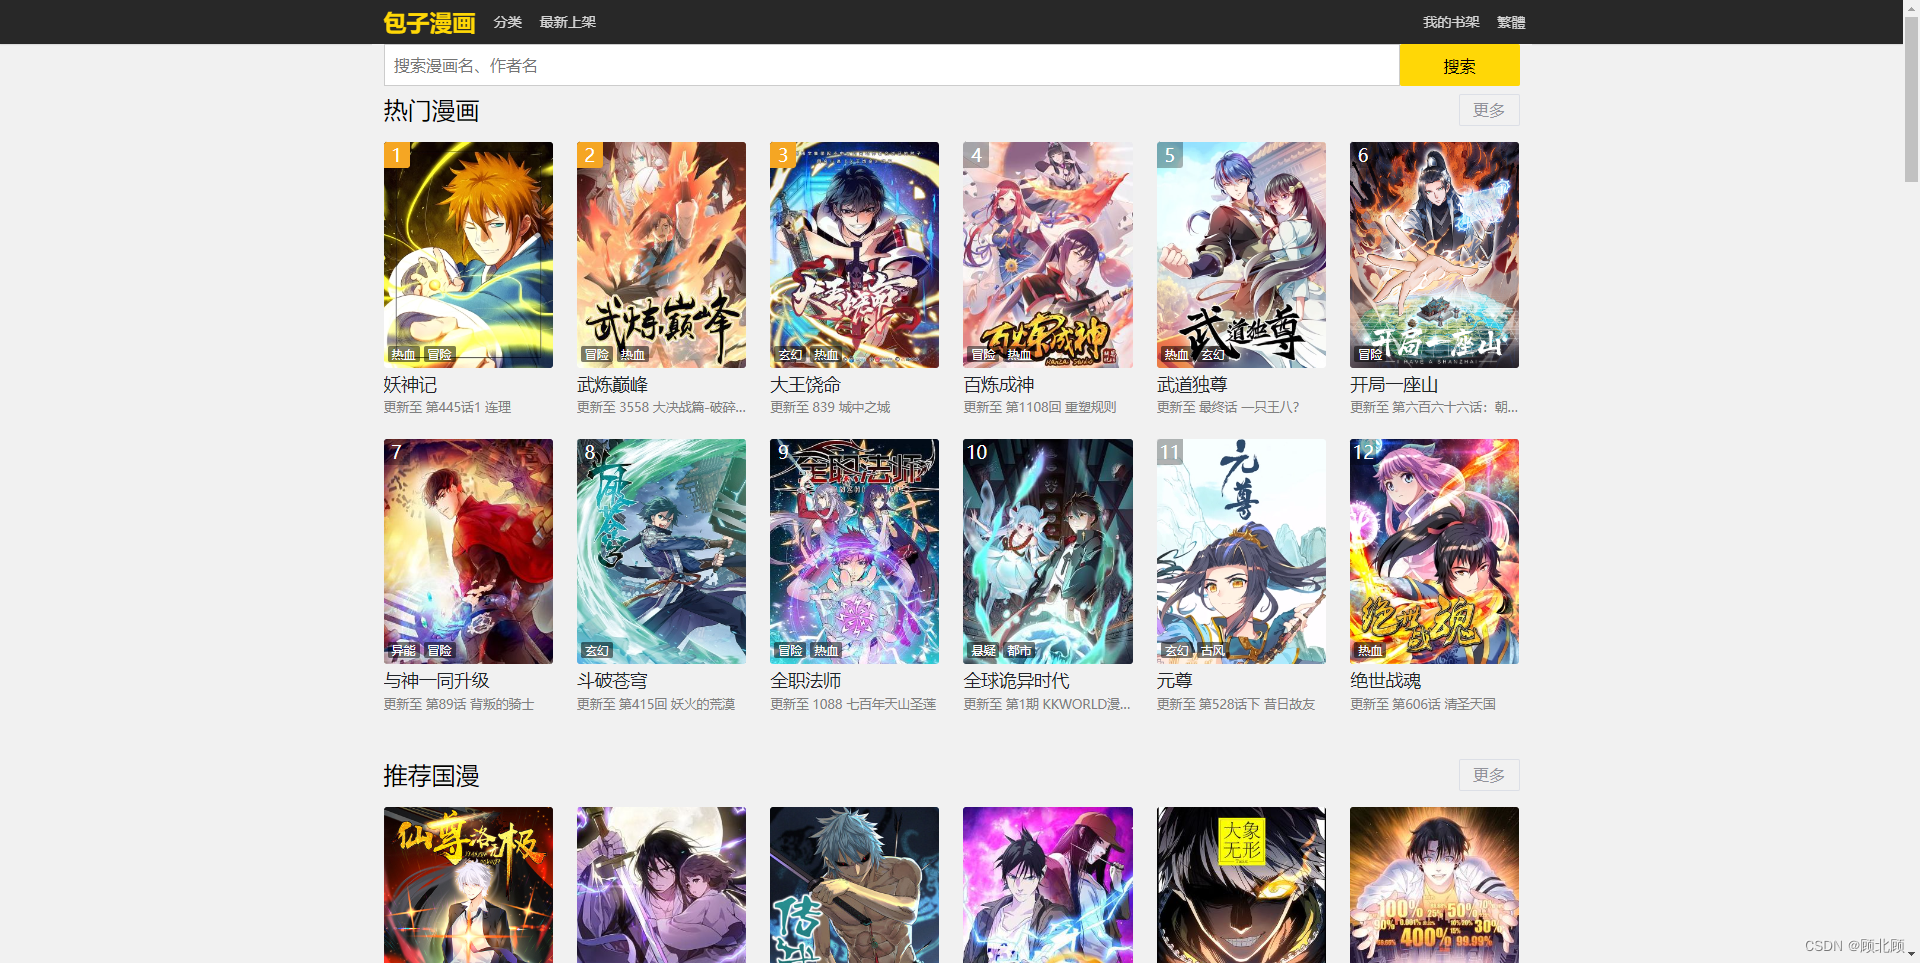The width and height of the screenshot is (1920, 963).
Task: Open the 武道独尊 cover thumbnail
Action: tap(1241, 255)
